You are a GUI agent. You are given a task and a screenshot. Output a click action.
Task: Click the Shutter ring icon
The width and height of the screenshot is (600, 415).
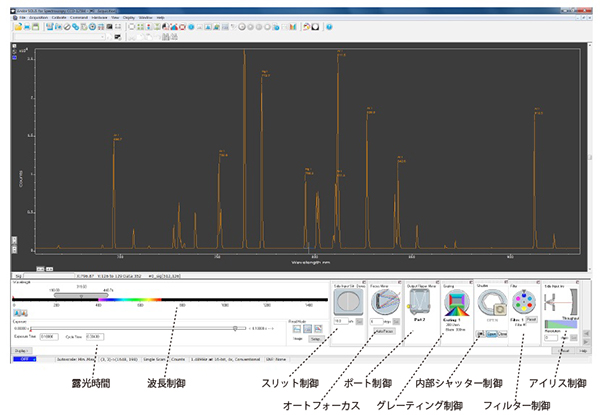tap(492, 303)
